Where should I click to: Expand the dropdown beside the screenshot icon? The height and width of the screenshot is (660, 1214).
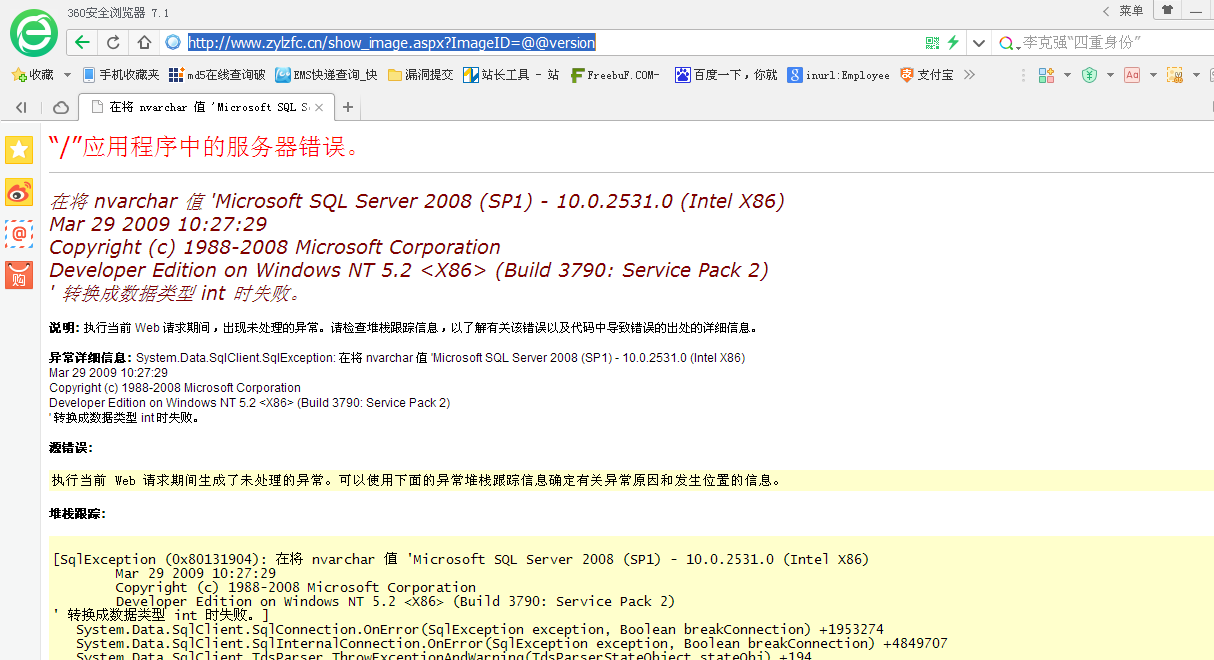tap(1196, 75)
